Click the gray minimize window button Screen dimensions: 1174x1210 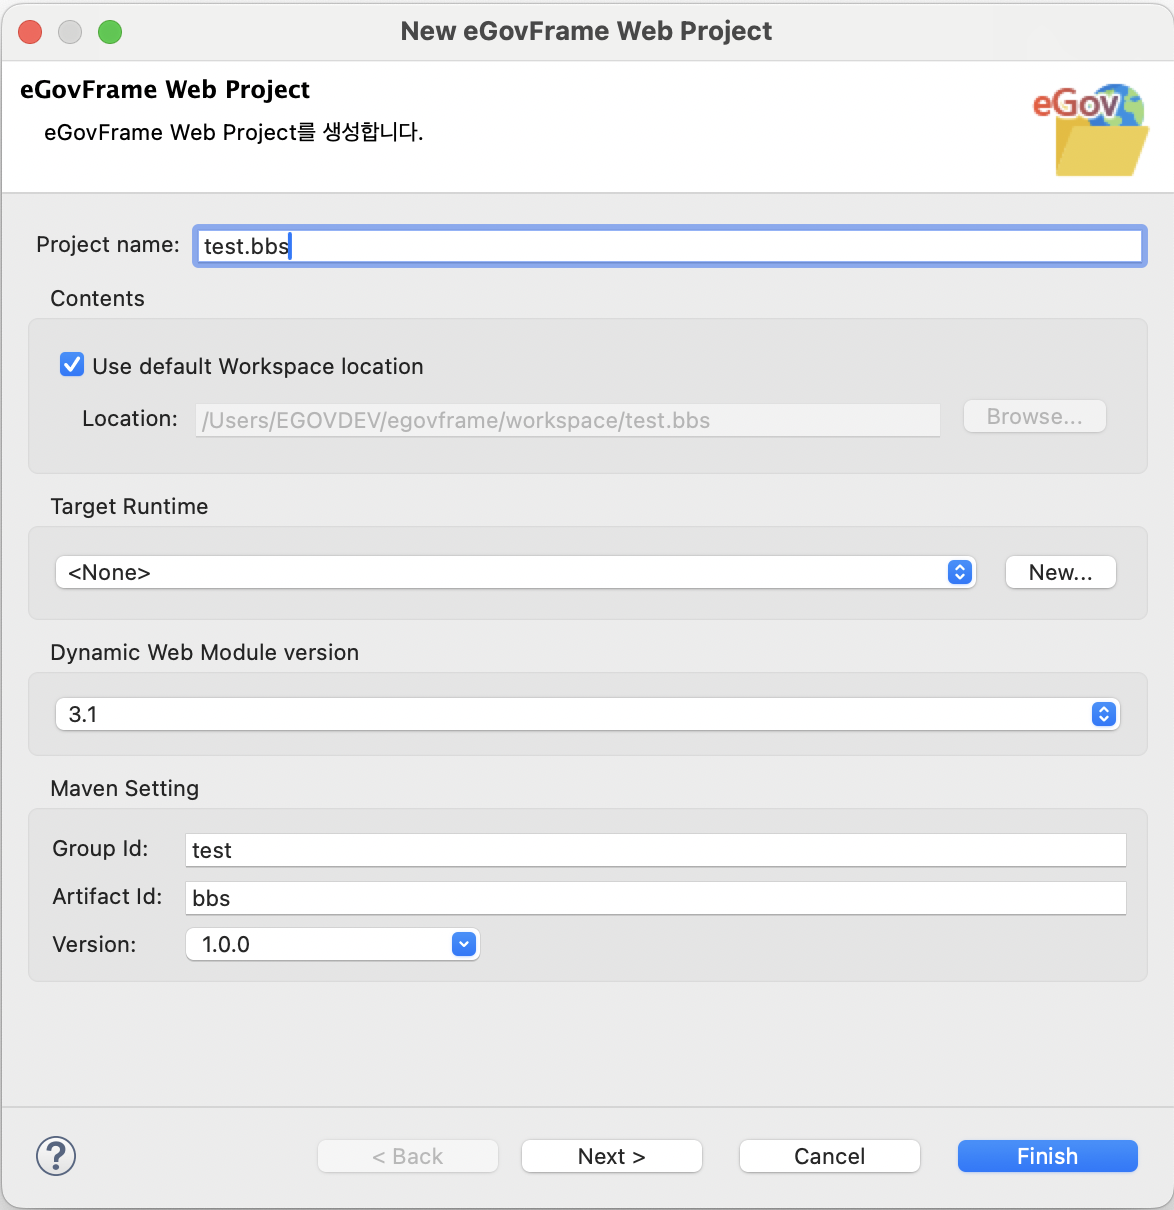point(70,32)
